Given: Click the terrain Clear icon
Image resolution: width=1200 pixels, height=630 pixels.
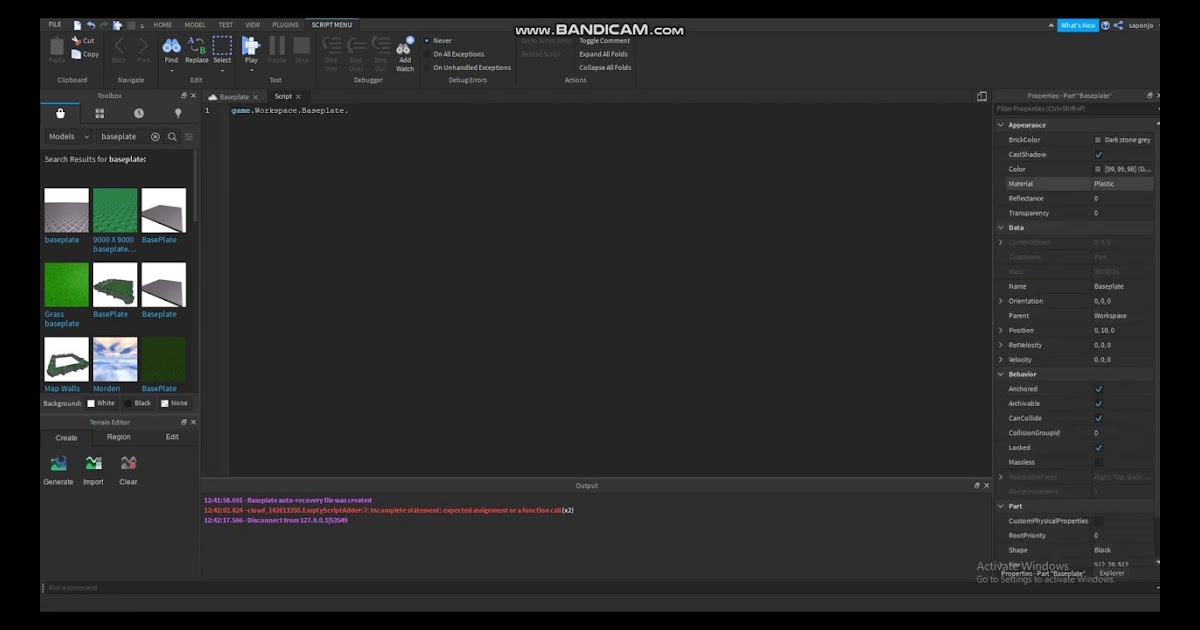Looking at the screenshot, I should 128,463.
